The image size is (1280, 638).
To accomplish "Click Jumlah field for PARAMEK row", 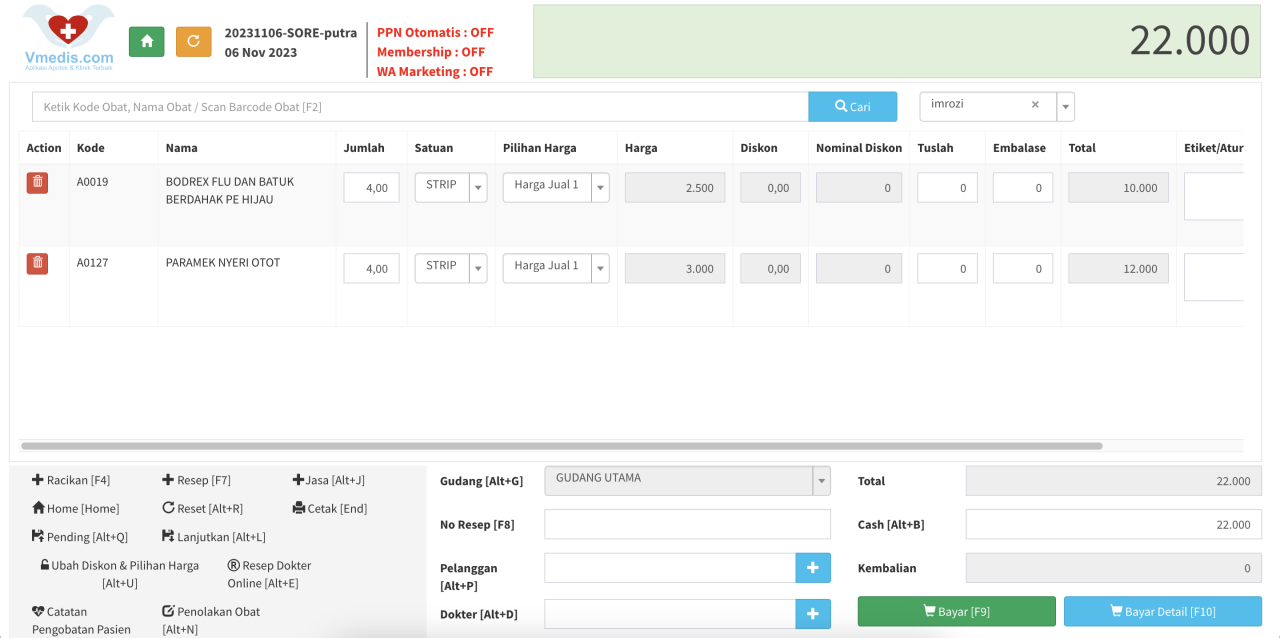I will [x=372, y=269].
